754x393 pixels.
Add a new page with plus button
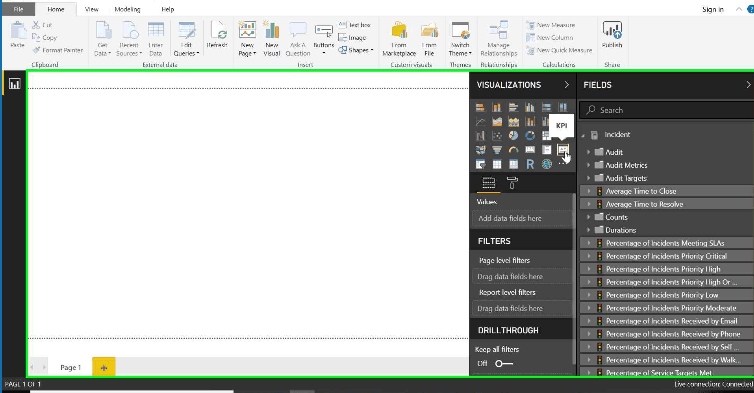coord(103,368)
